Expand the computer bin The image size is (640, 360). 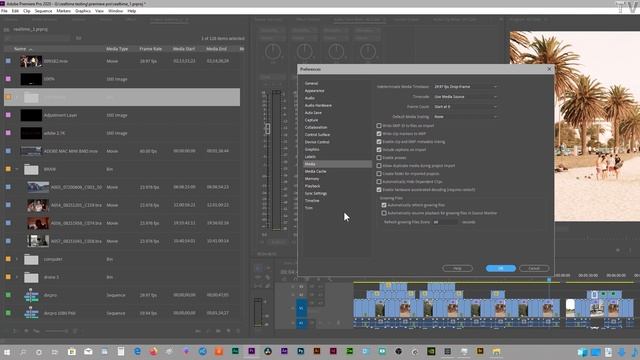point(17,259)
